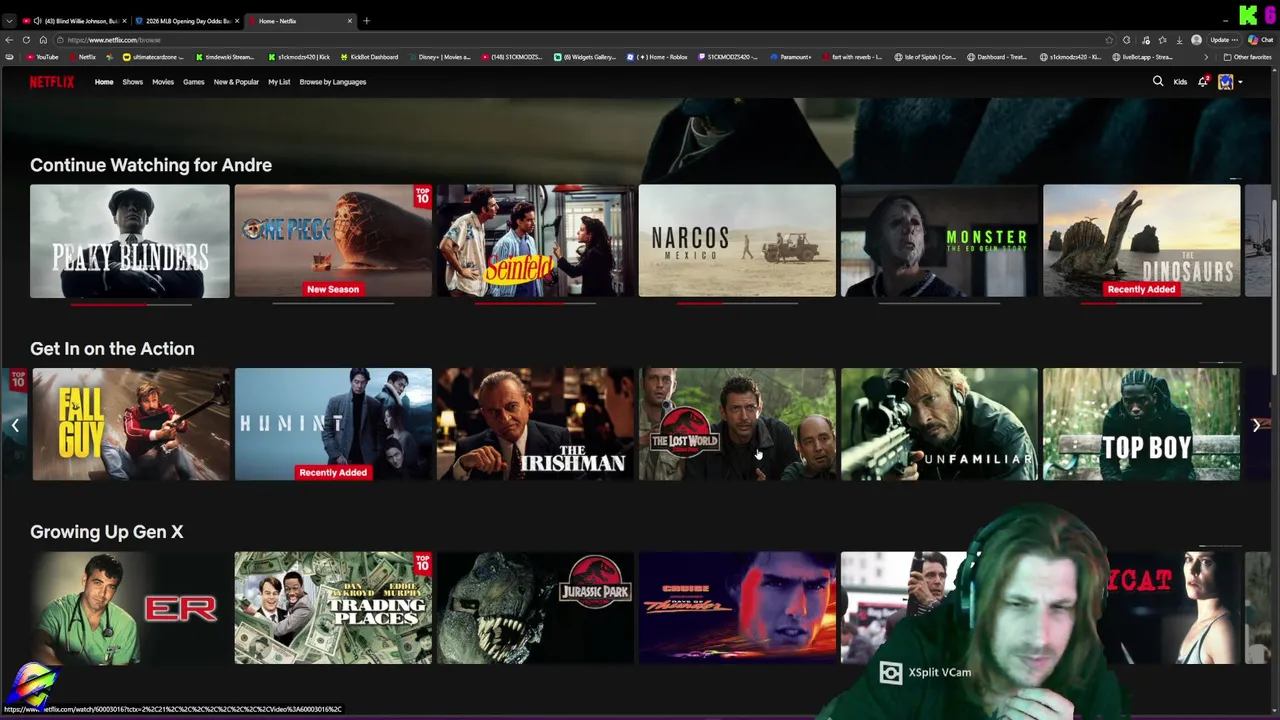Open the Netflix bookmark
This screenshot has height=720, width=1280.
(x=82, y=57)
